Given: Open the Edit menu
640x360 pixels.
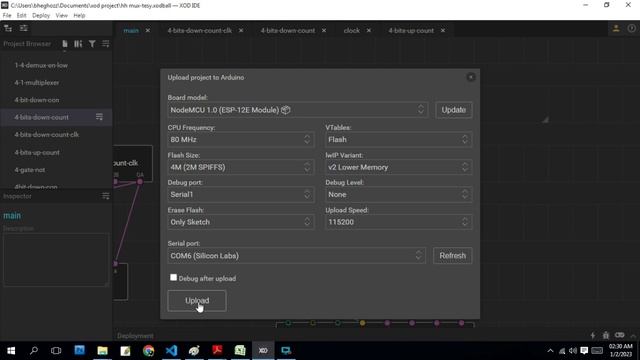Looking at the screenshot, I should pyautogui.click(x=21, y=16).
